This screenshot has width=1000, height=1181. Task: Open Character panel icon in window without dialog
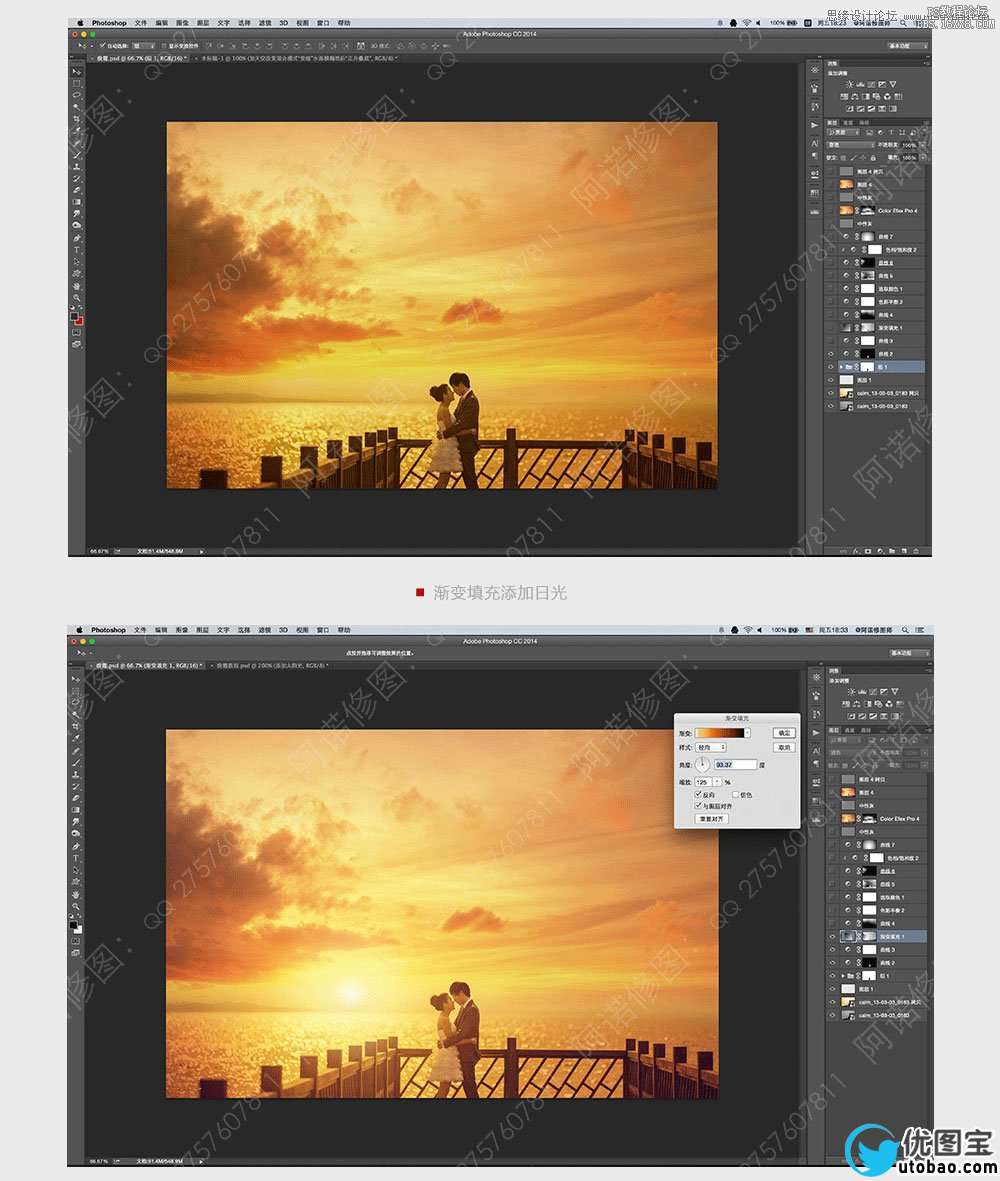pos(814,143)
